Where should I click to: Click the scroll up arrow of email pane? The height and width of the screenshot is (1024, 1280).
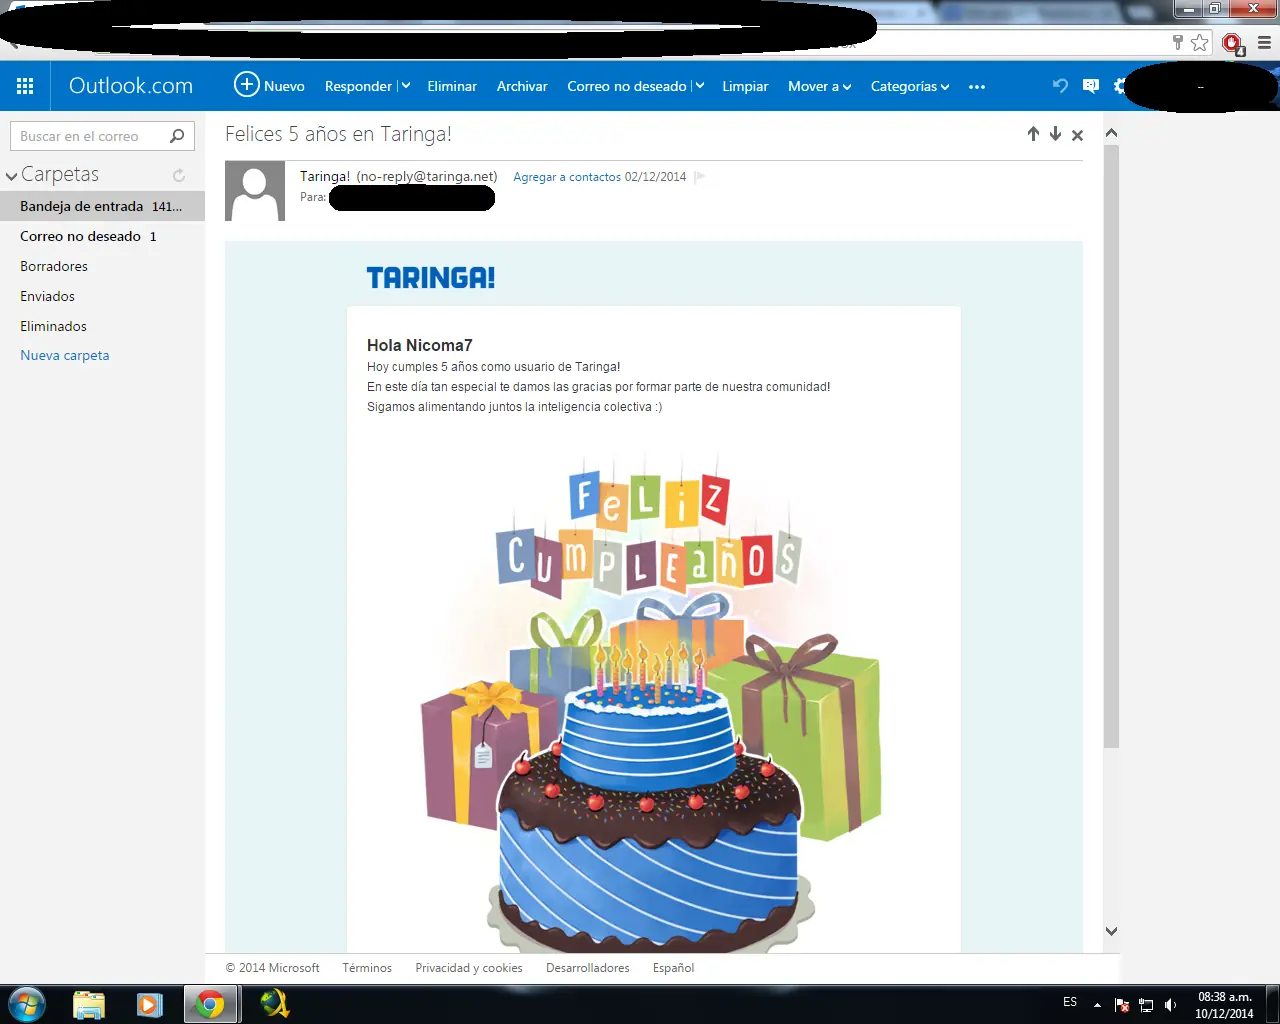tap(1111, 133)
